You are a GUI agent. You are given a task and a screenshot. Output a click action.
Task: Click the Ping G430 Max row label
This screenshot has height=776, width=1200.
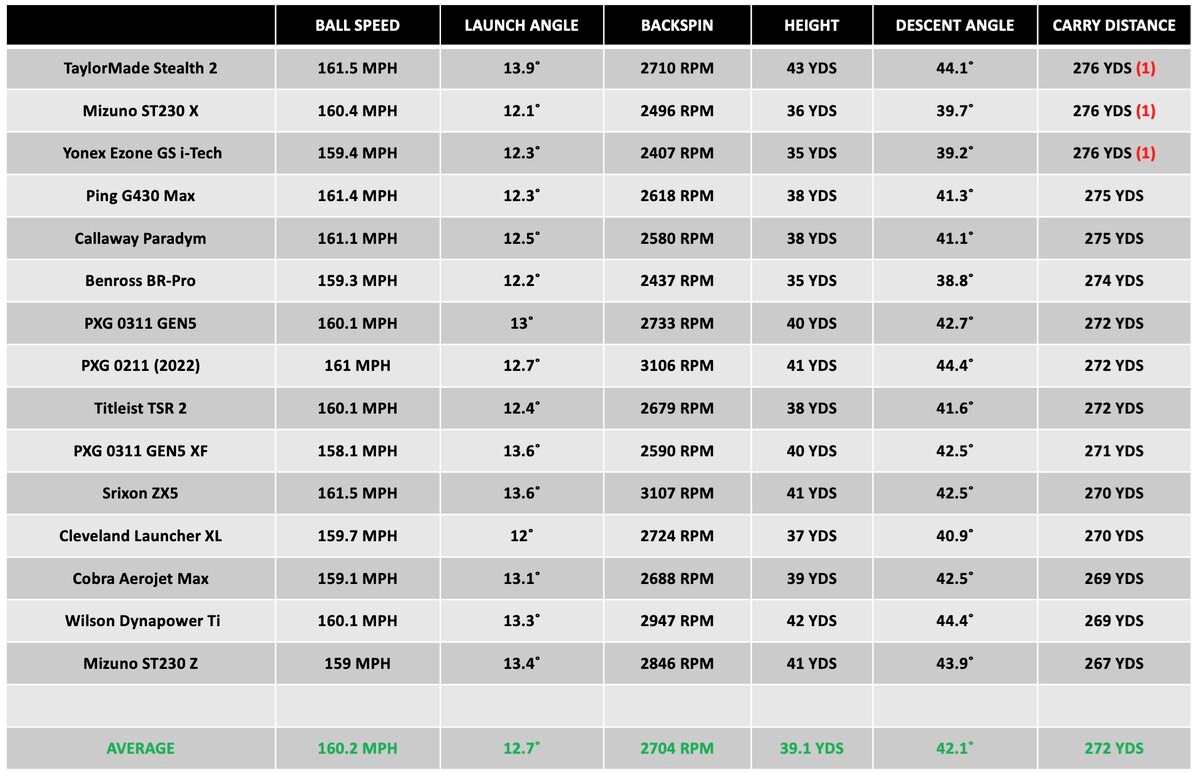pos(141,196)
